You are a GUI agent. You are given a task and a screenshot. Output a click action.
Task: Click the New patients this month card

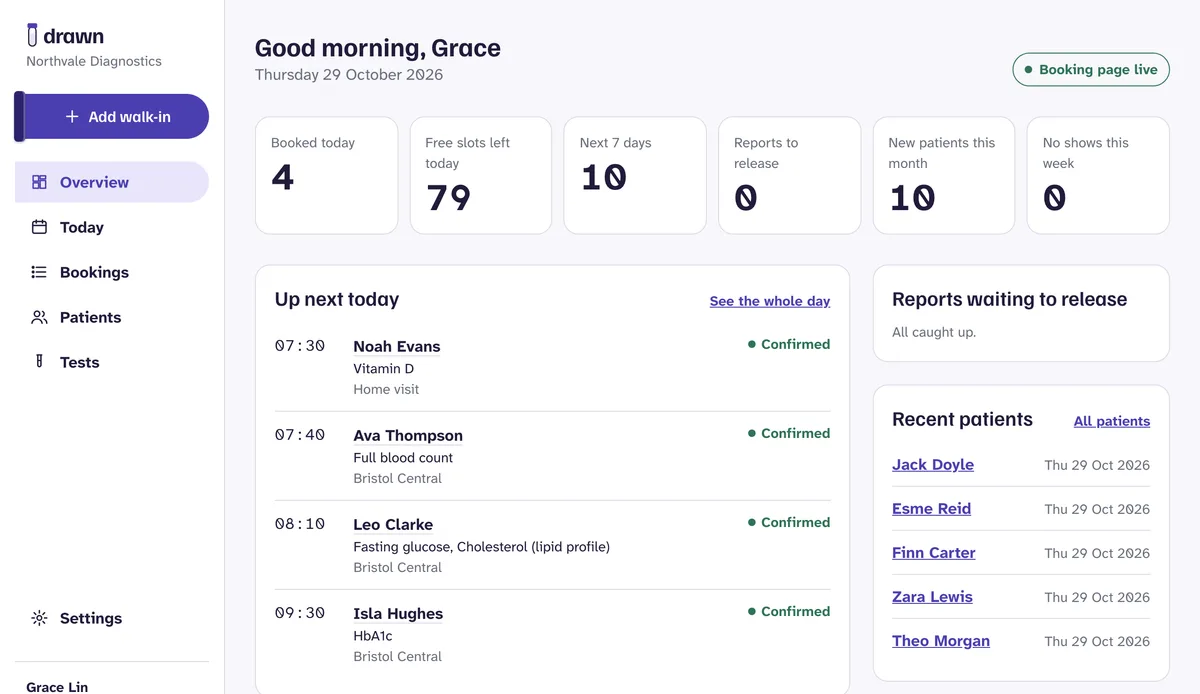pos(944,176)
